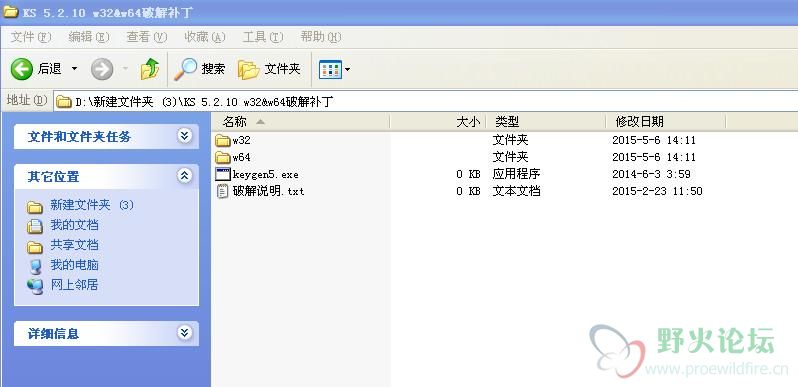
Task: Open the 工具(T) menu
Action: pyautogui.click(x=263, y=37)
